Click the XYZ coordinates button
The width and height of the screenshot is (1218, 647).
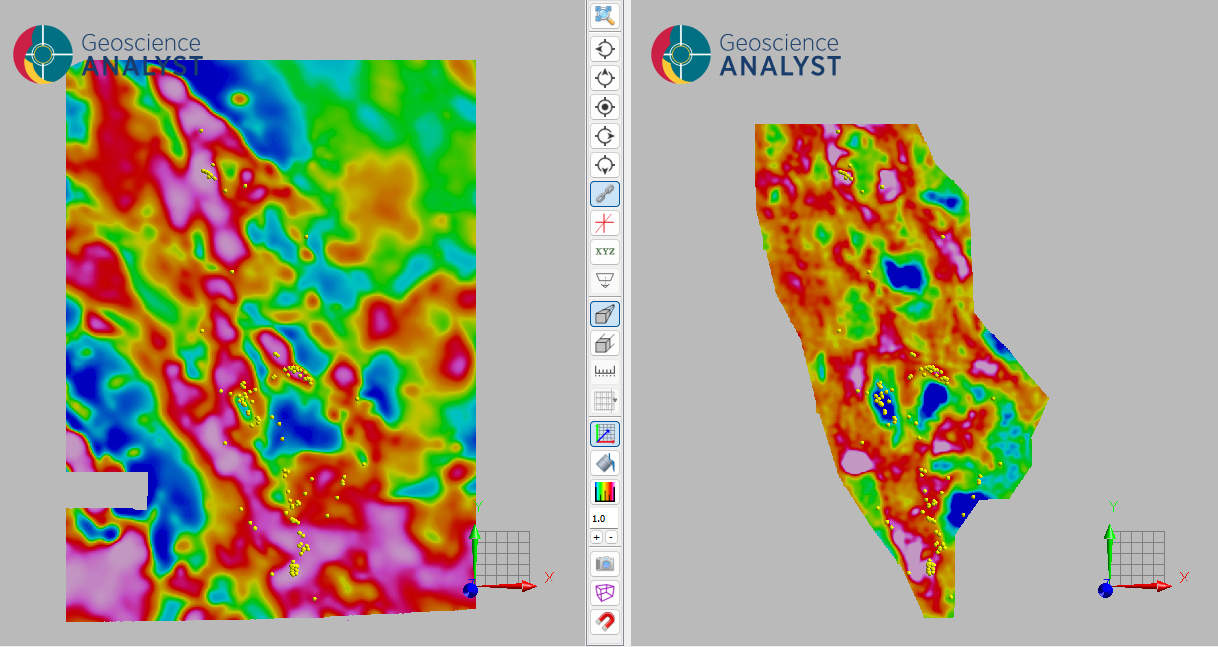(605, 252)
